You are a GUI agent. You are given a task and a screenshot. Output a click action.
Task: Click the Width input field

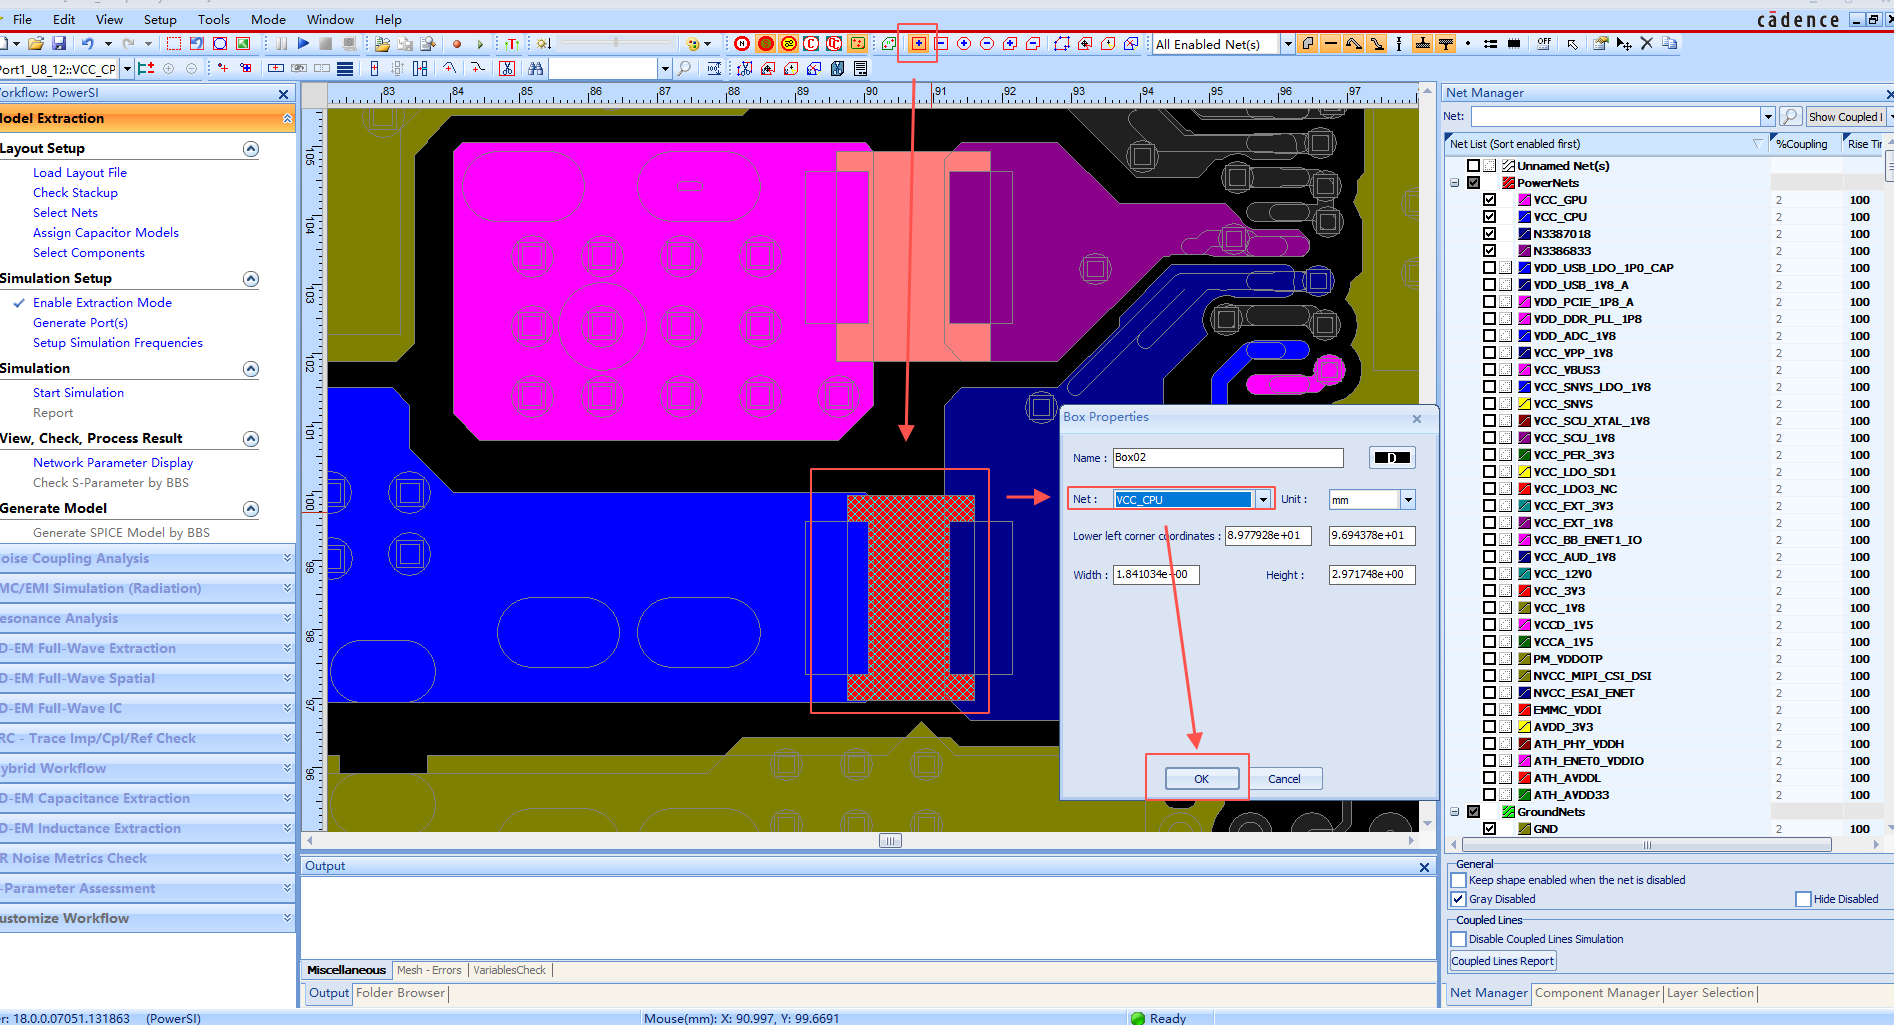1156,575
